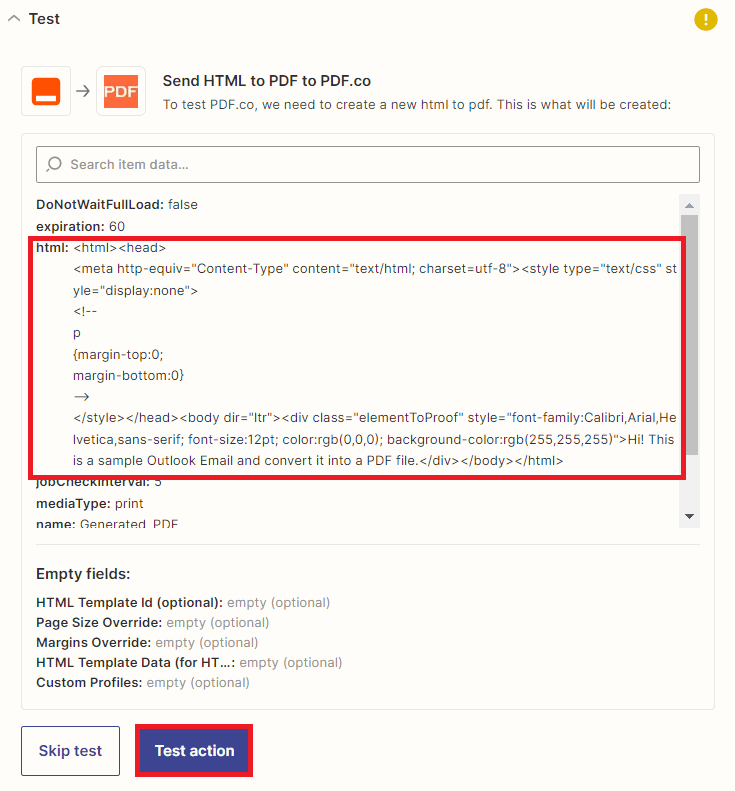Select the mediaType print row
The height and width of the screenshot is (791, 735).
(x=90, y=503)
